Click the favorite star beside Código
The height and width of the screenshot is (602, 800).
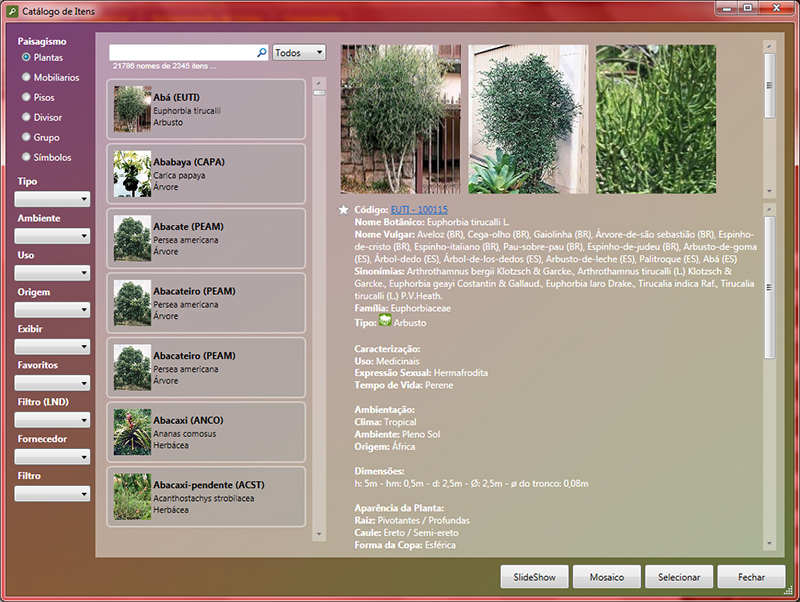click(x=344, y=210)
